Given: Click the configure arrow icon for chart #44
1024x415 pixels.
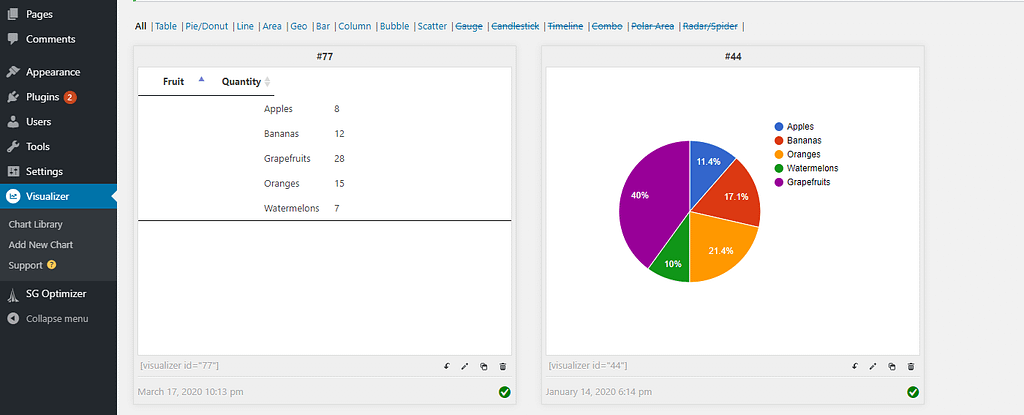Looking at the screenshot, I should (x=855, y=367).
